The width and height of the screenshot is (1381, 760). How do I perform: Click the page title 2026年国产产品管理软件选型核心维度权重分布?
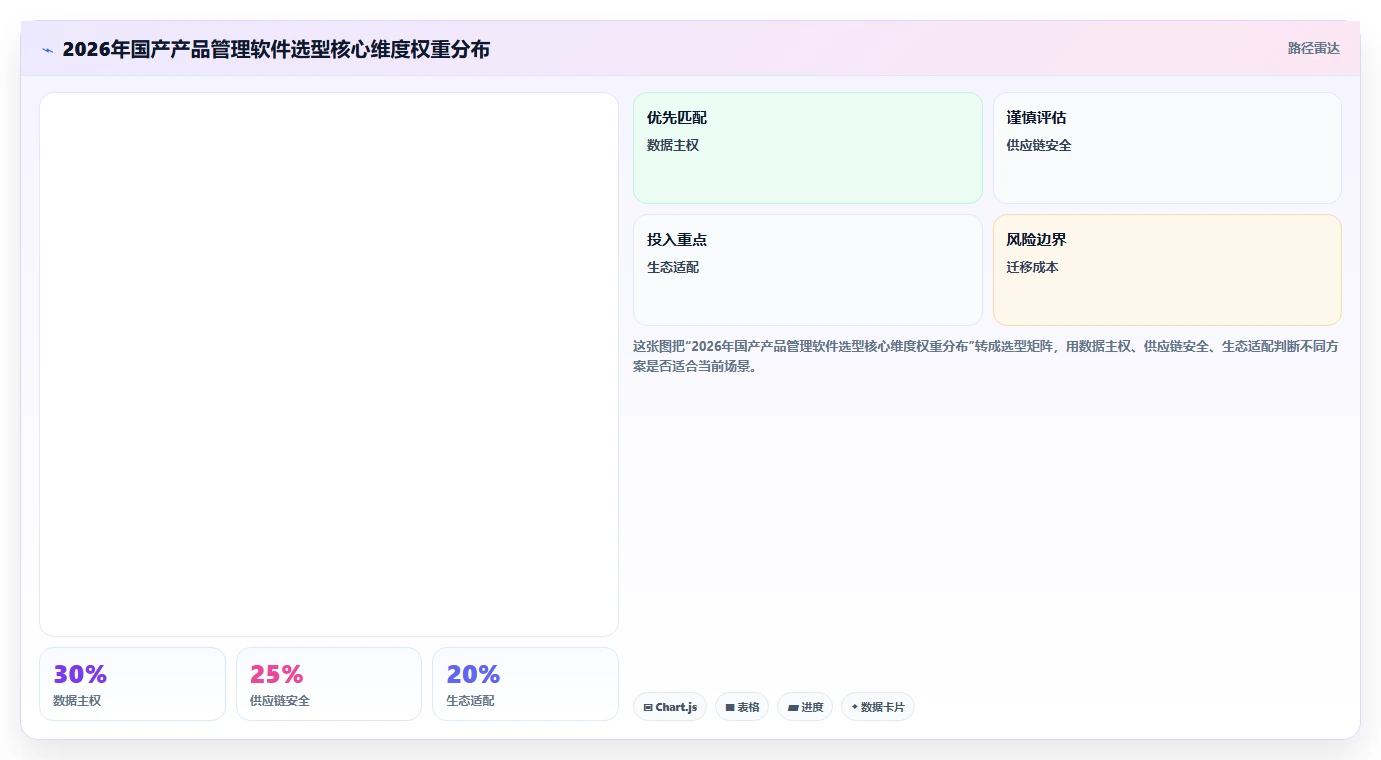[x=276, y=50]
